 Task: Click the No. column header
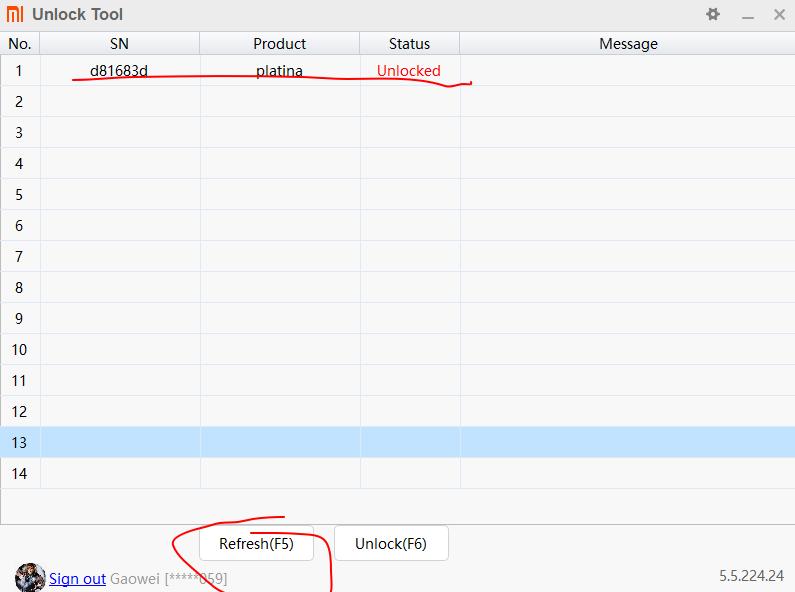pos(20,44)
